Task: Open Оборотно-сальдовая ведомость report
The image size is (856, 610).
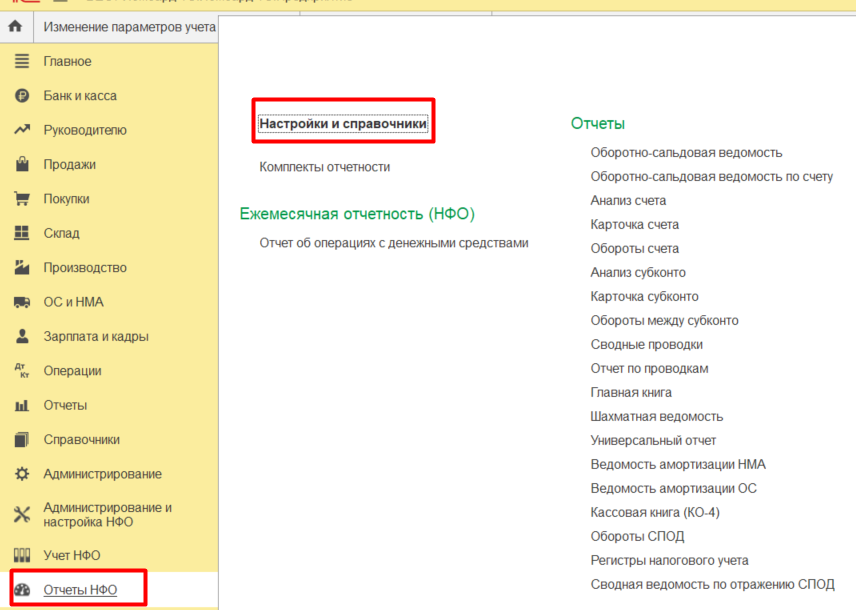Action: [686, 153]
